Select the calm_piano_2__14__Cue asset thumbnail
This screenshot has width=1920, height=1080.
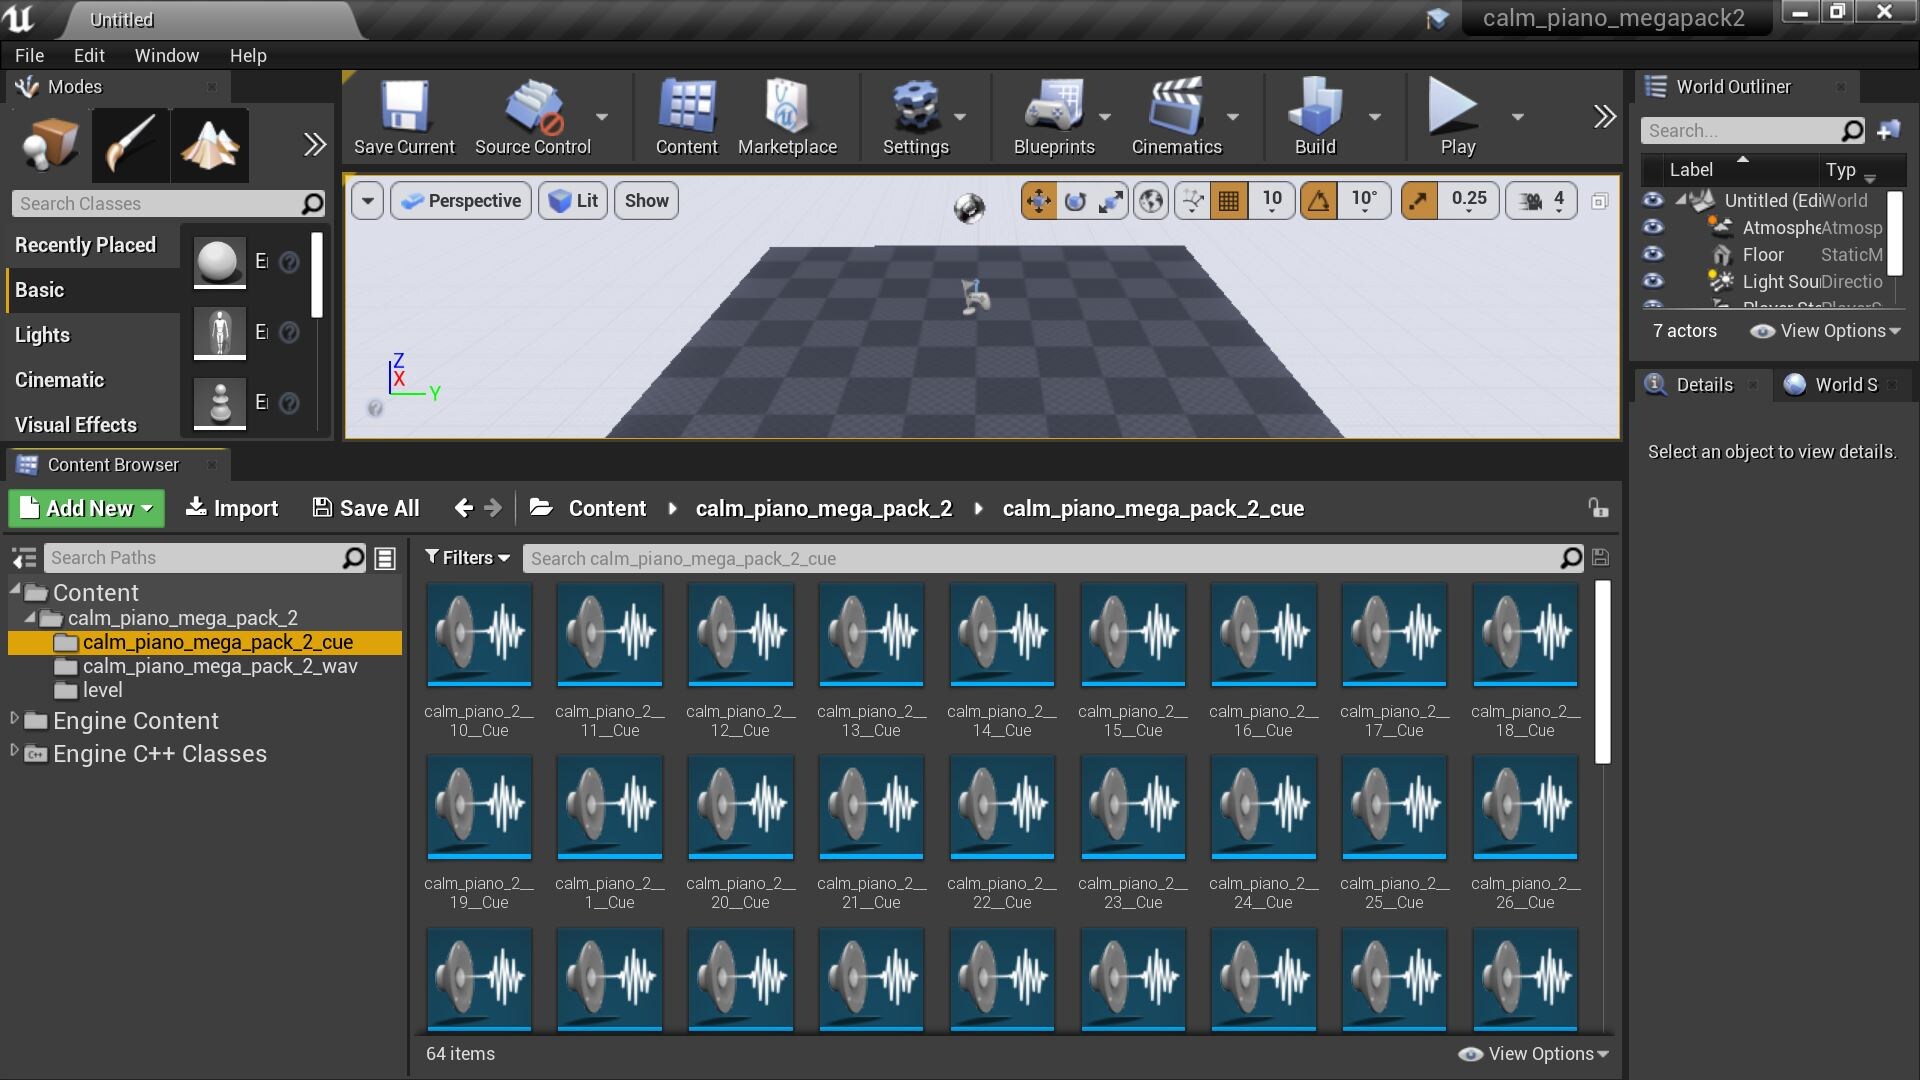pos(1002,636)
